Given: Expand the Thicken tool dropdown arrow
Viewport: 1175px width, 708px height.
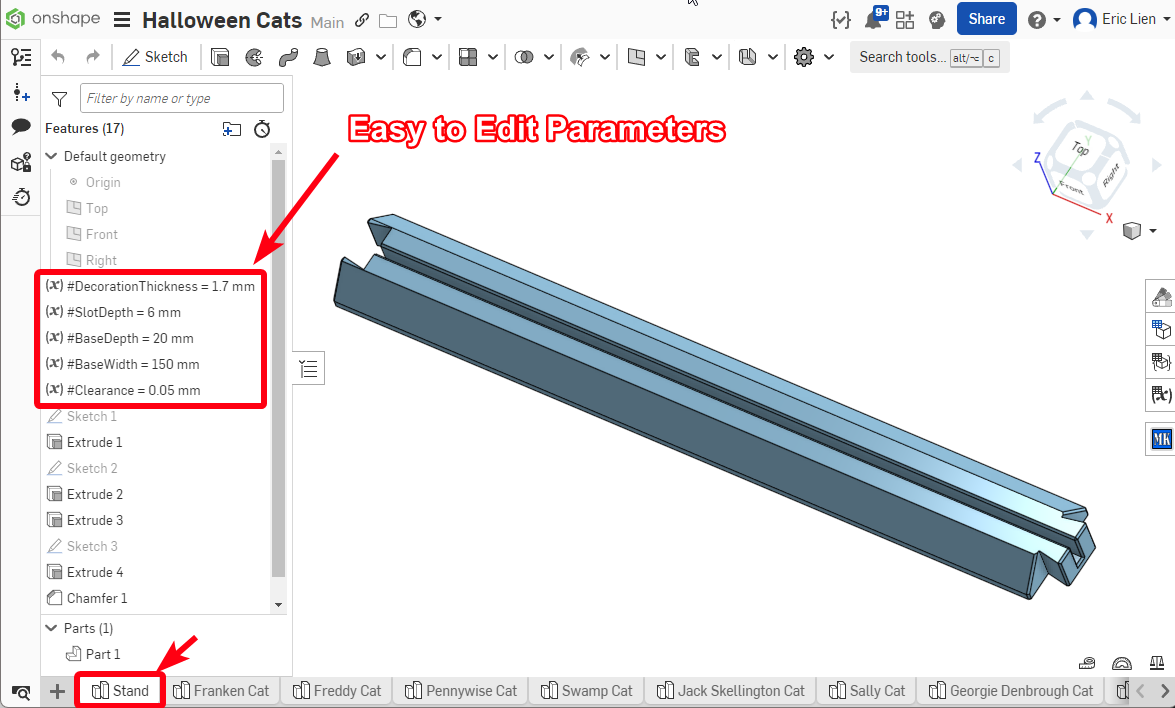Looking at the screenshot, I should pyautogui.click(x=381, y=57).
